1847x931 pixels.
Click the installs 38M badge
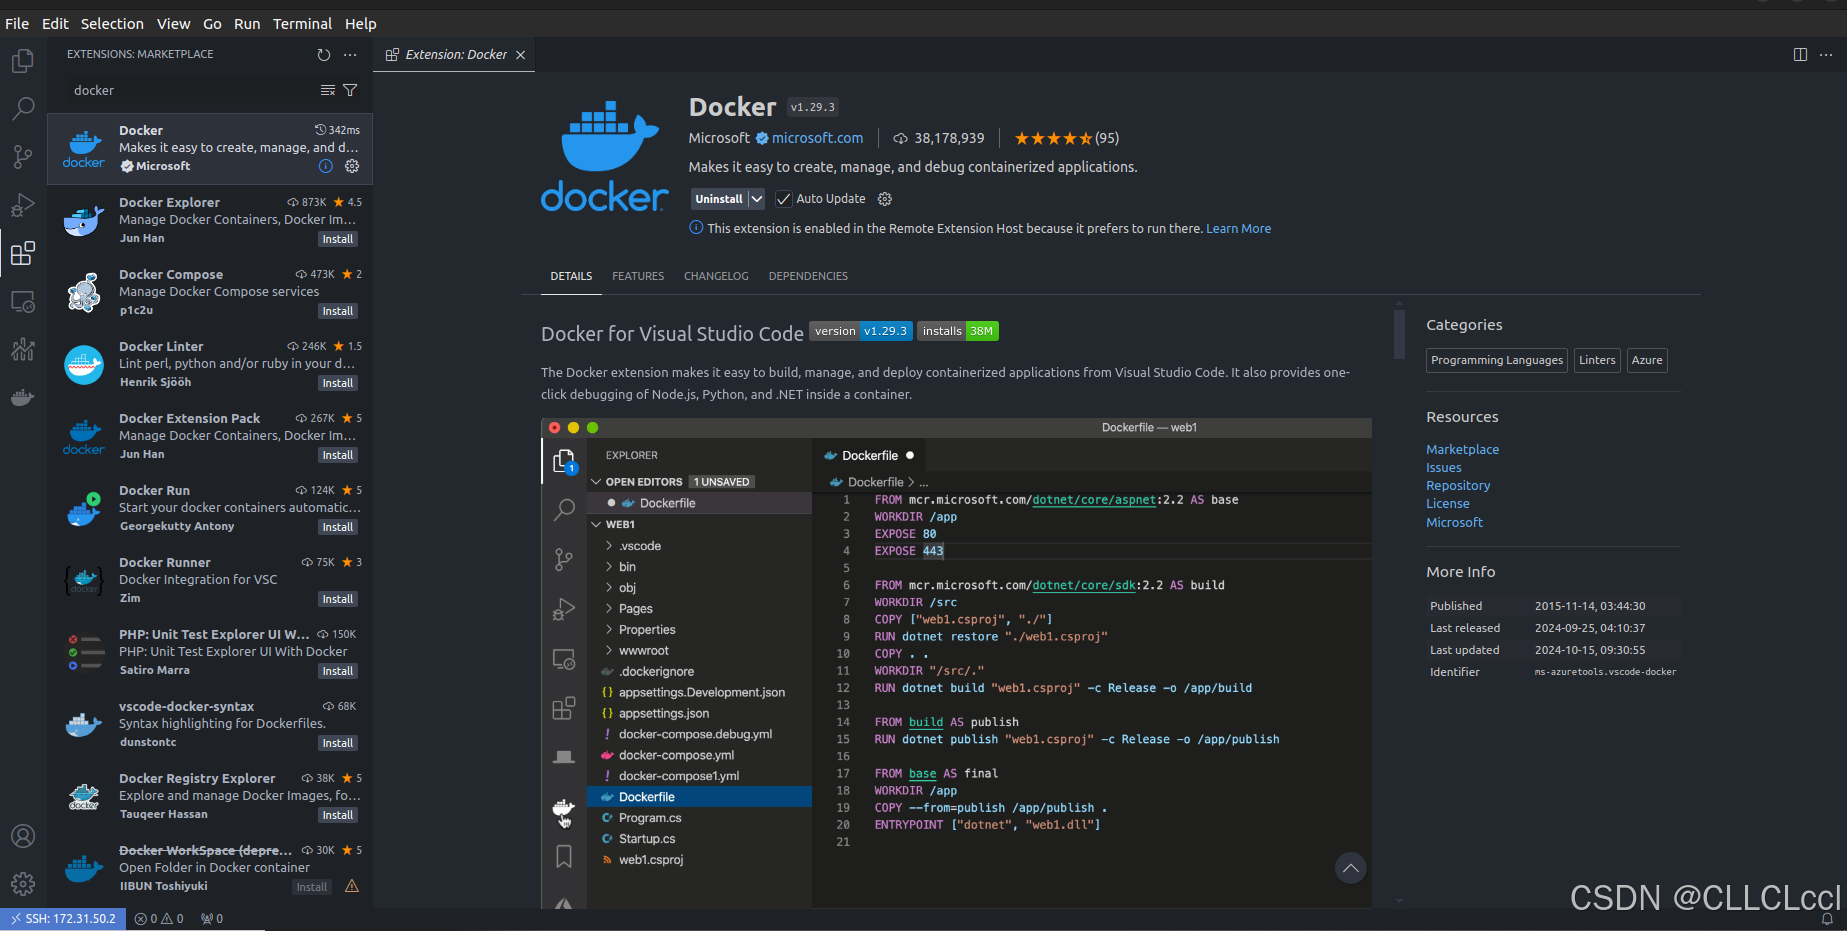(958, 331)
